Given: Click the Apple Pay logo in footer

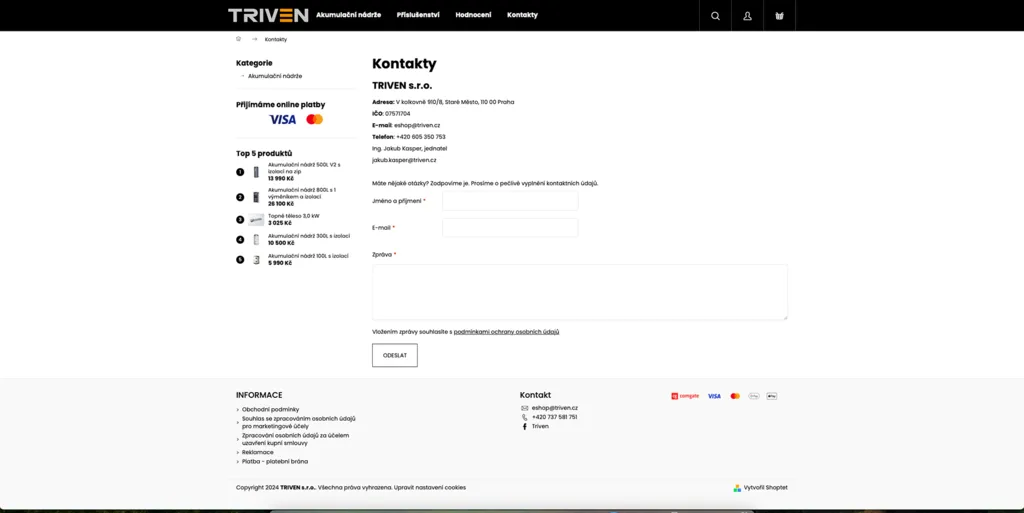Looking at the screenshot, I should (x=772, y=396).
